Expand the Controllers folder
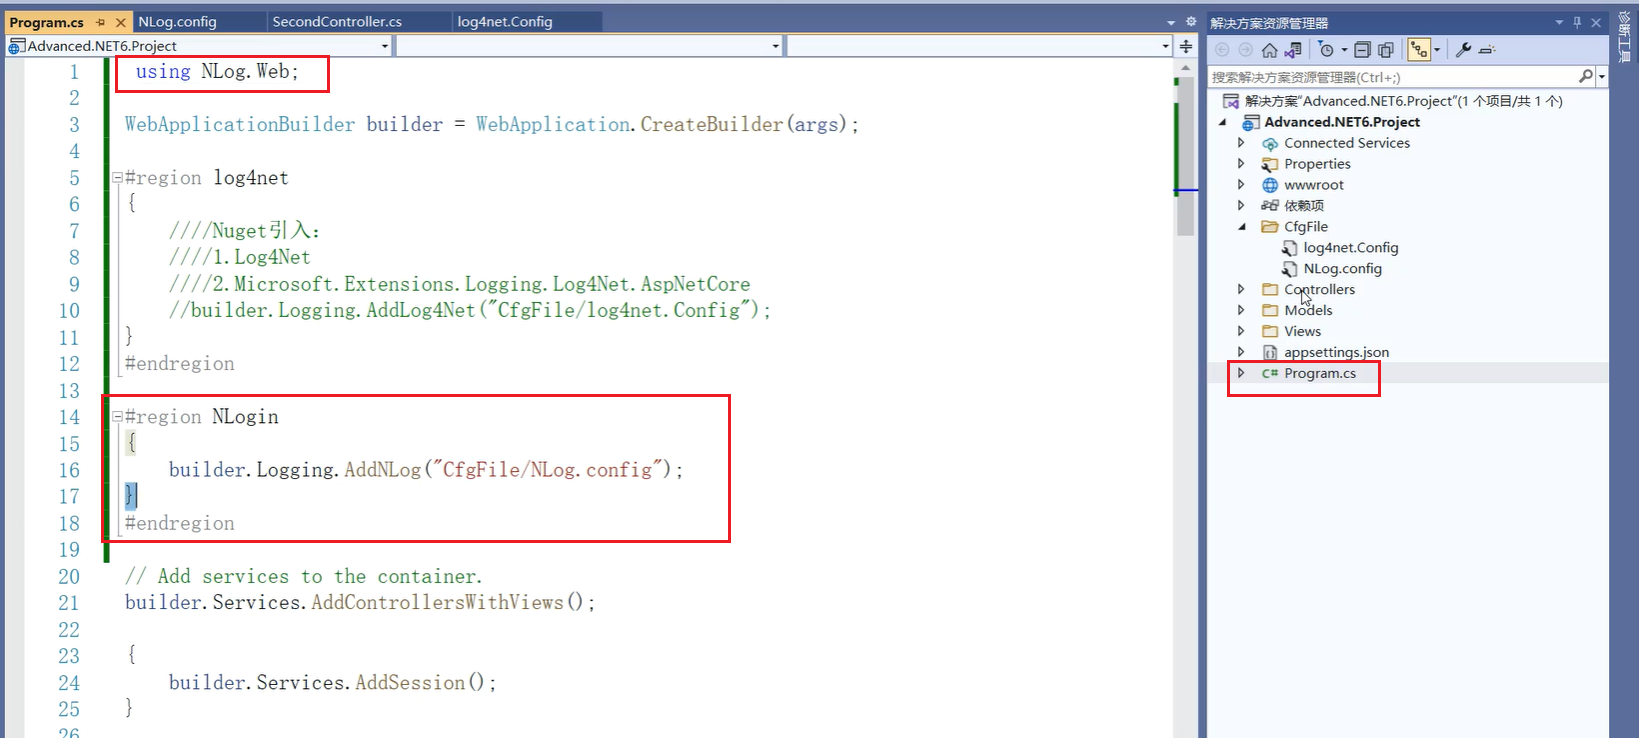The height and width of the screenshot is (738, 1639). point(1242,289)
